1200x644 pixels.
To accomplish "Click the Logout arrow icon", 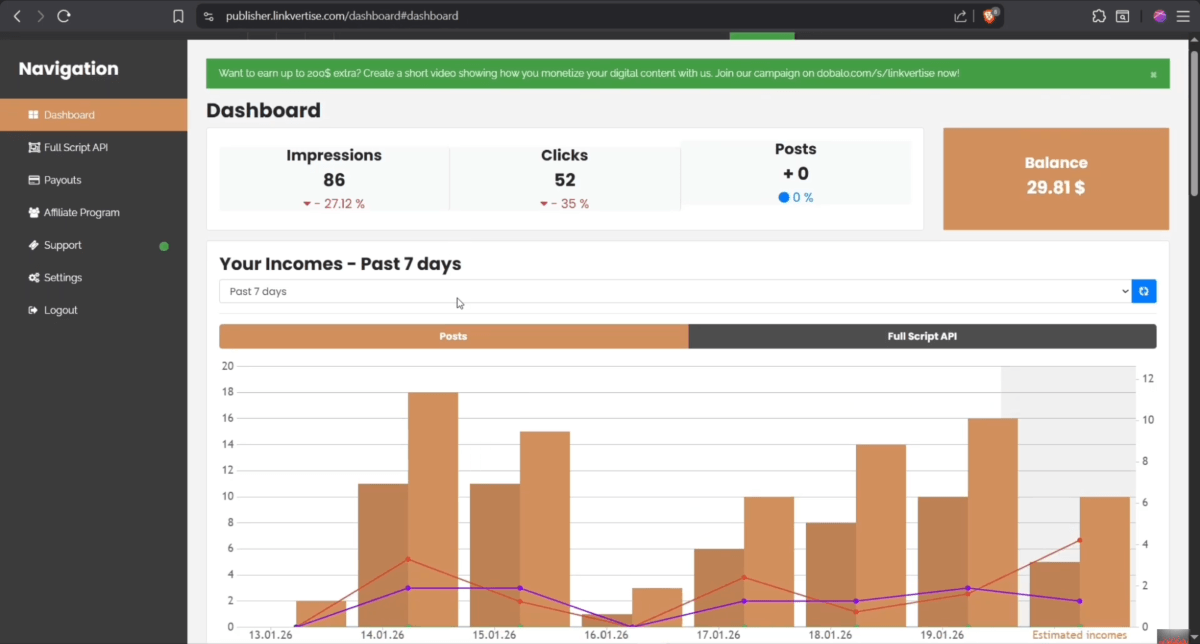I will point(33,310).
